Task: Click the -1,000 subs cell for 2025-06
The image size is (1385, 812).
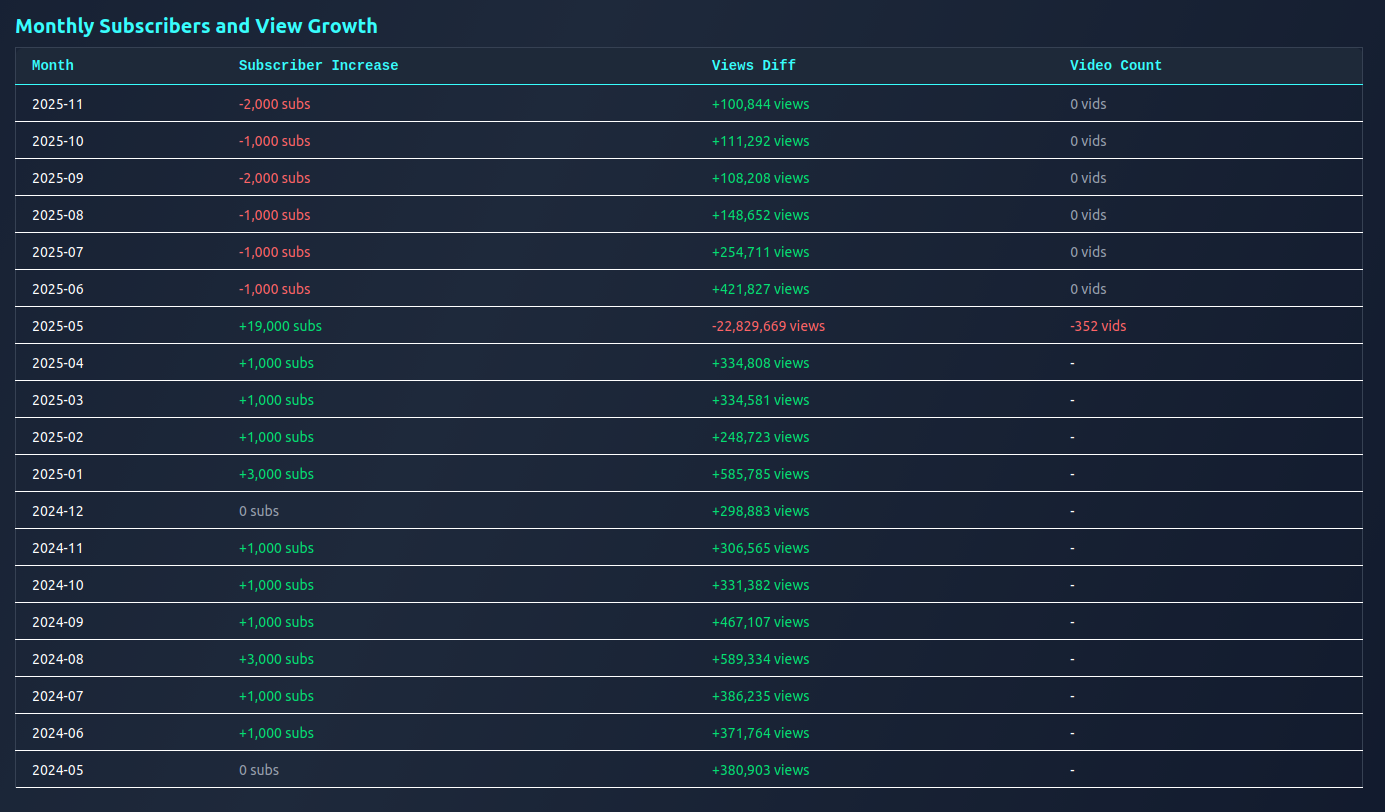Action: tap(275, 289)
